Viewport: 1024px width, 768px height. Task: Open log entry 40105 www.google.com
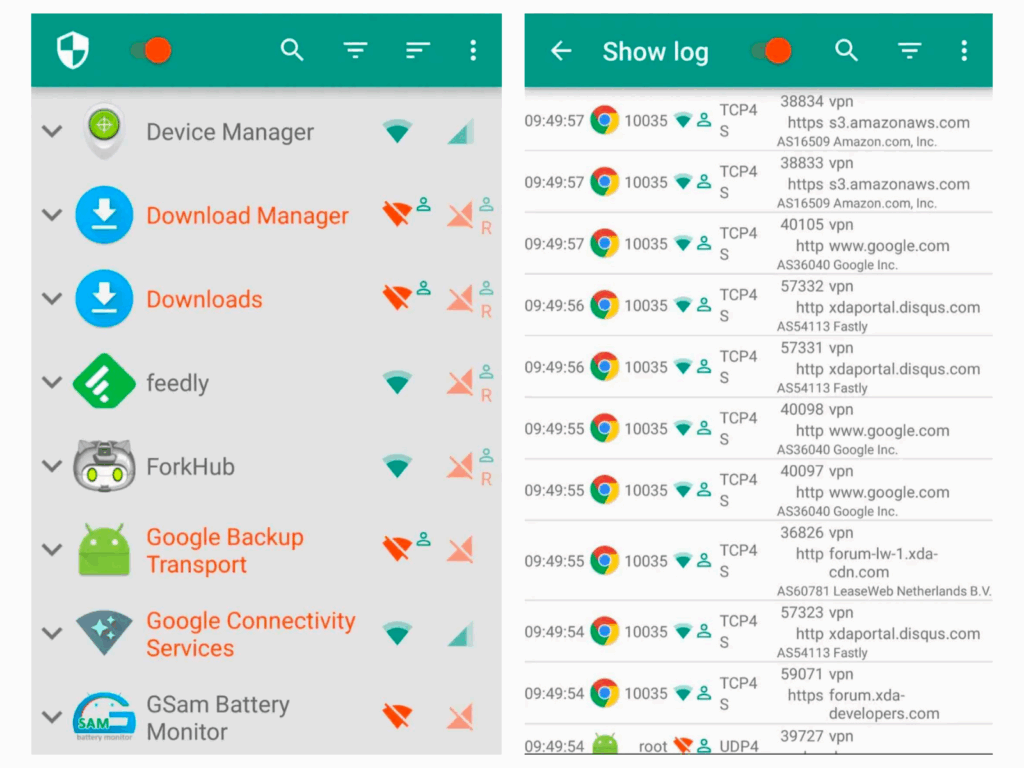click(758, 244)
